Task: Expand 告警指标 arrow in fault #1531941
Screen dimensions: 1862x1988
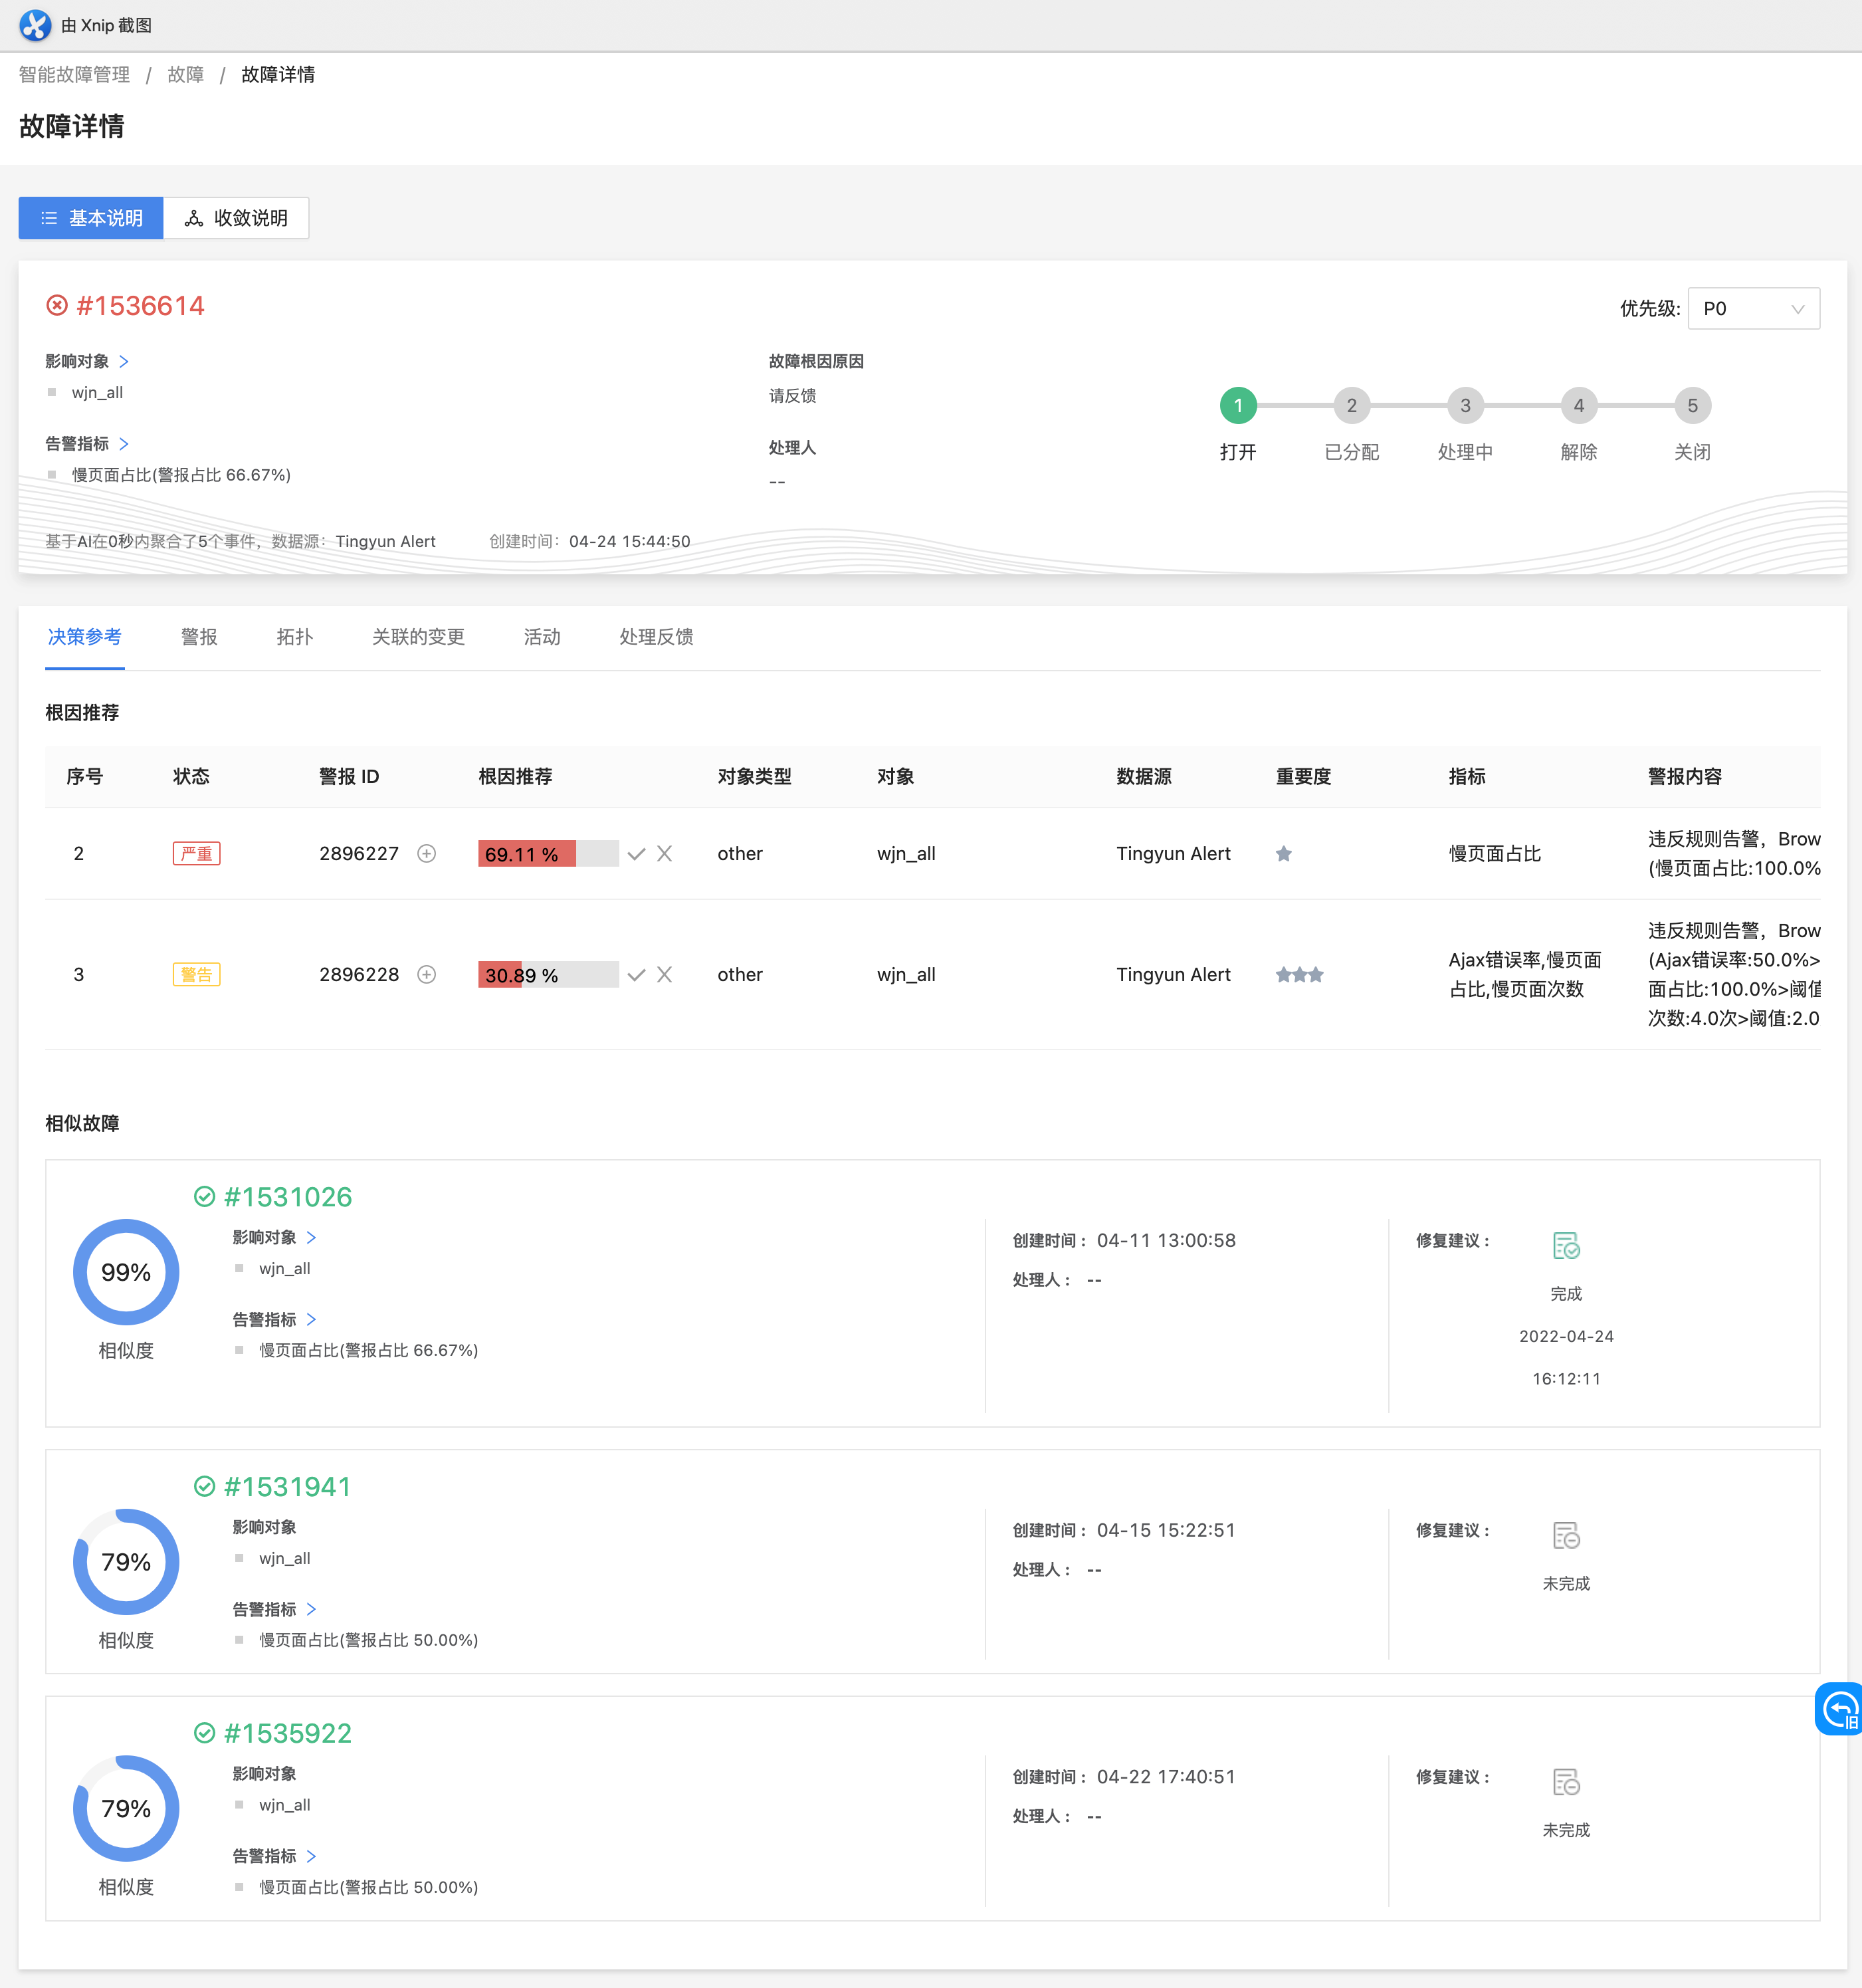Action: click(311, 1609)
